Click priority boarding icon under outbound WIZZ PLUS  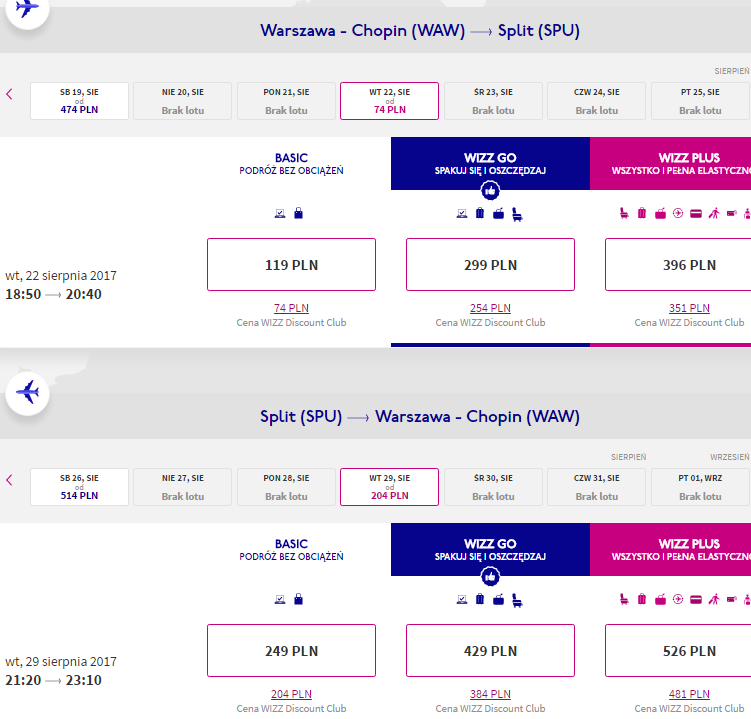714,213
